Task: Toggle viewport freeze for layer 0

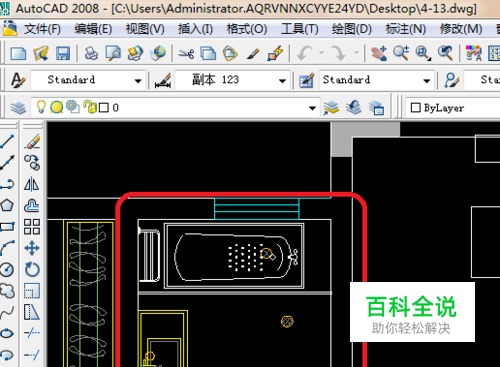Action: tap(72, 107)
